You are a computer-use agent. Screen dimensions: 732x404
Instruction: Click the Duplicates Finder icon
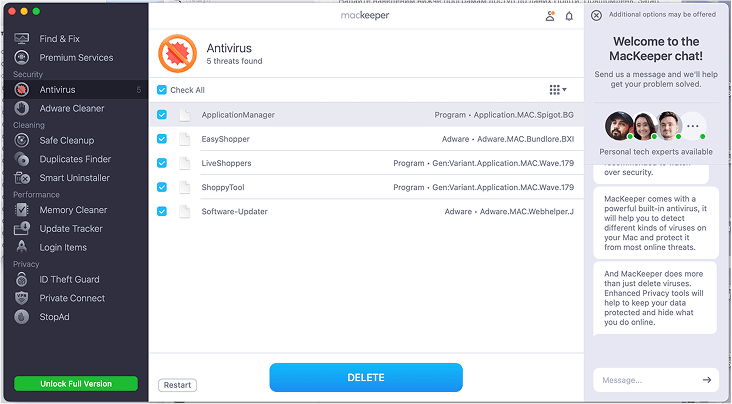pos(21,159)
